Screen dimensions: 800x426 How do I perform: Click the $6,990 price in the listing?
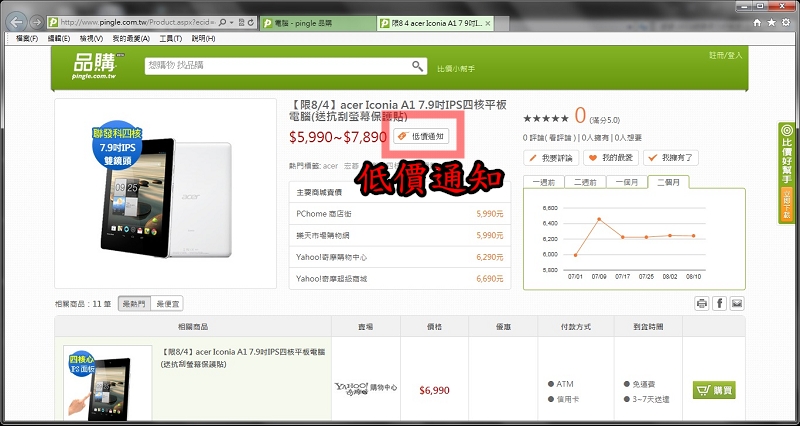(434, 390)
